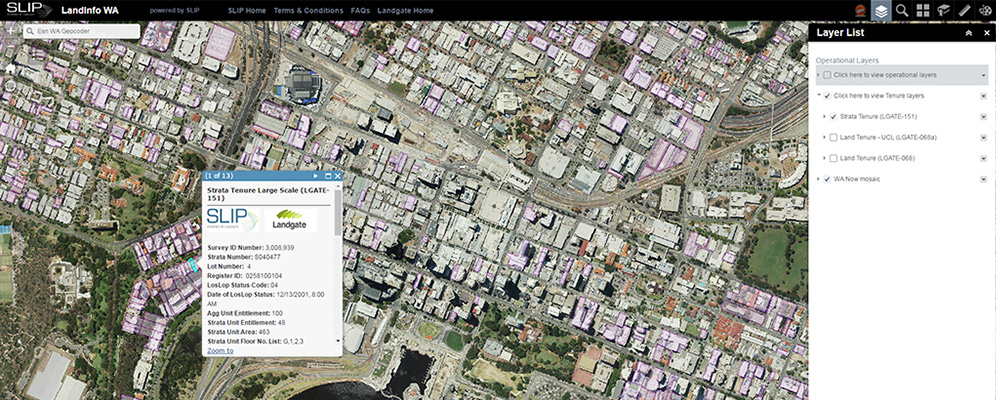Collapse the Tenure layers group arrow

818,96
